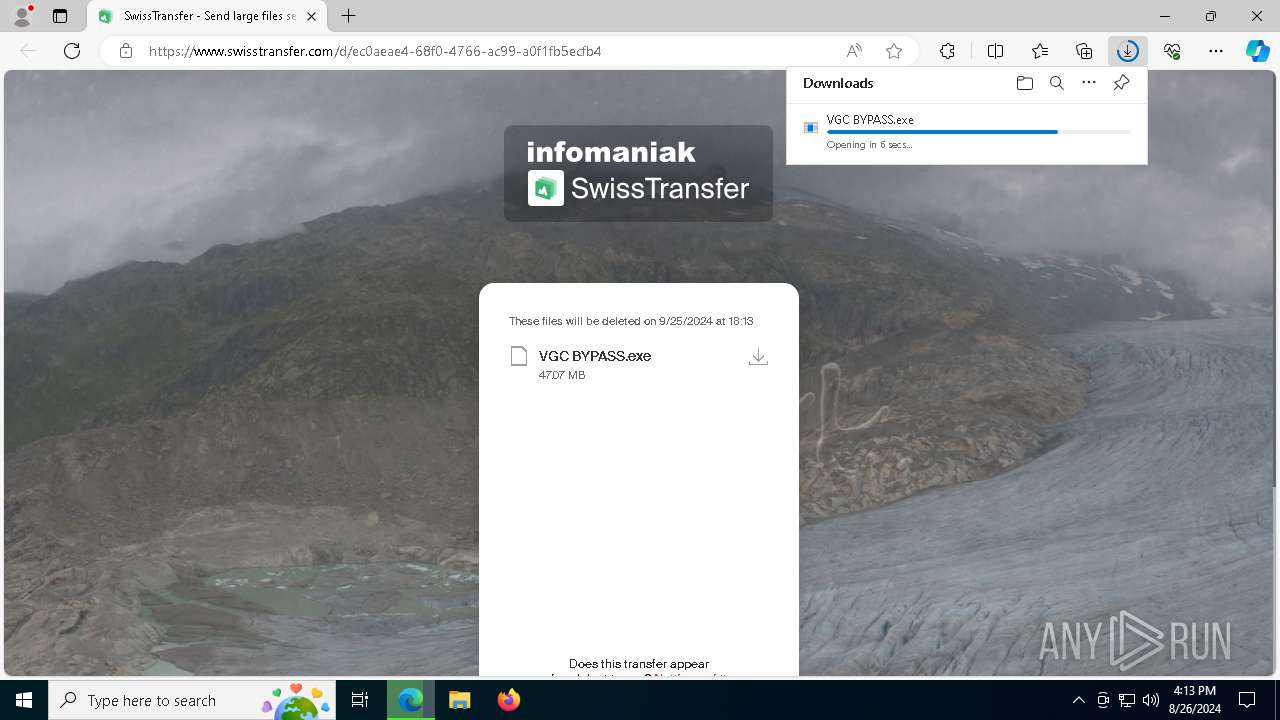The width and height of the screenshot is (1280, 720).
Task: Search downloads in Downloads panel
Action: (1056, 83)
